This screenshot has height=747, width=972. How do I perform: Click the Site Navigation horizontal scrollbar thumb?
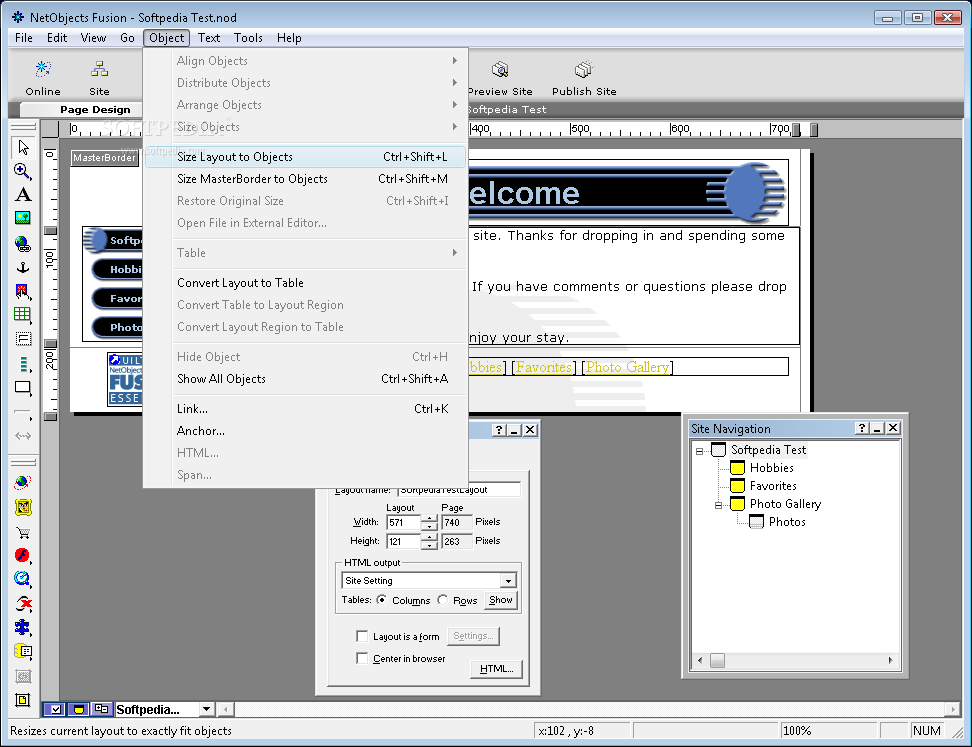717,661
